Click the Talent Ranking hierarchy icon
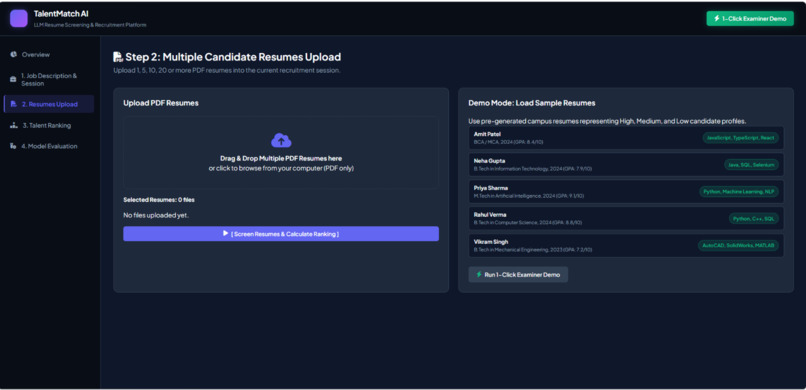Image resolution: width=806 pixels, height=390 pixels. [14, 125]
